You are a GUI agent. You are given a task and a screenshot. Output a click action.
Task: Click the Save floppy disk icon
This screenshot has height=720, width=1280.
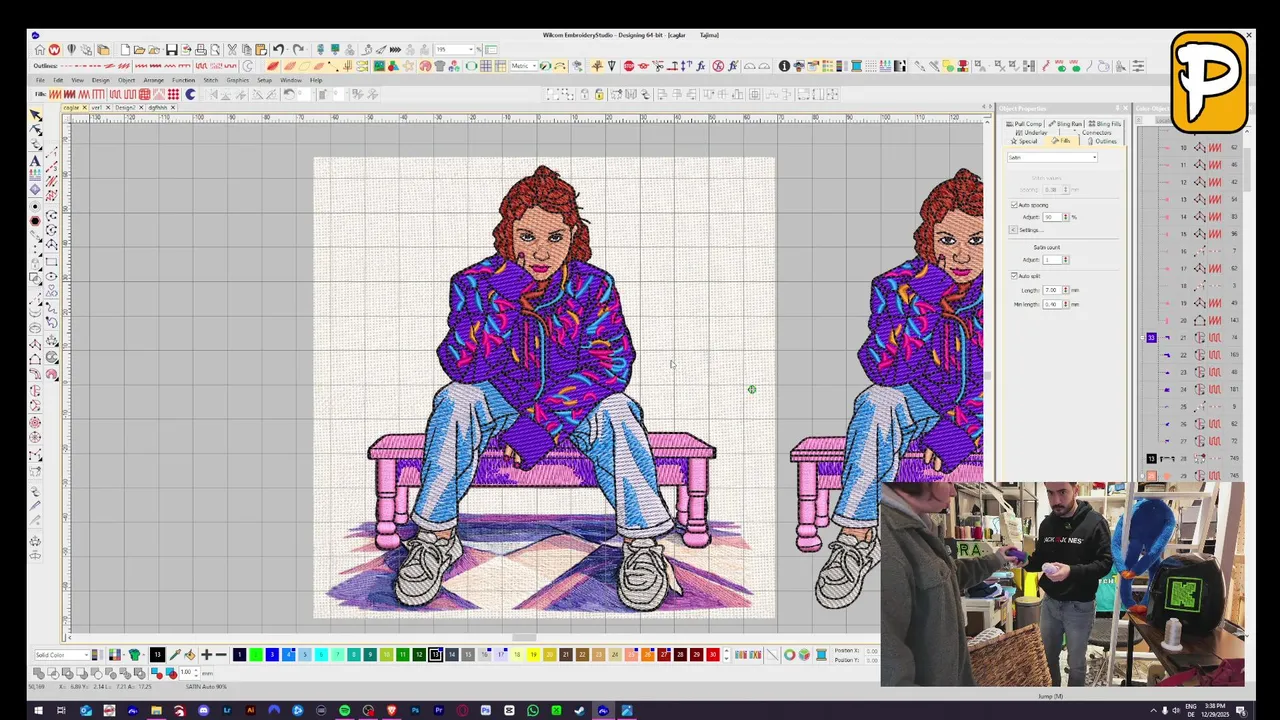tap(171, 49)
